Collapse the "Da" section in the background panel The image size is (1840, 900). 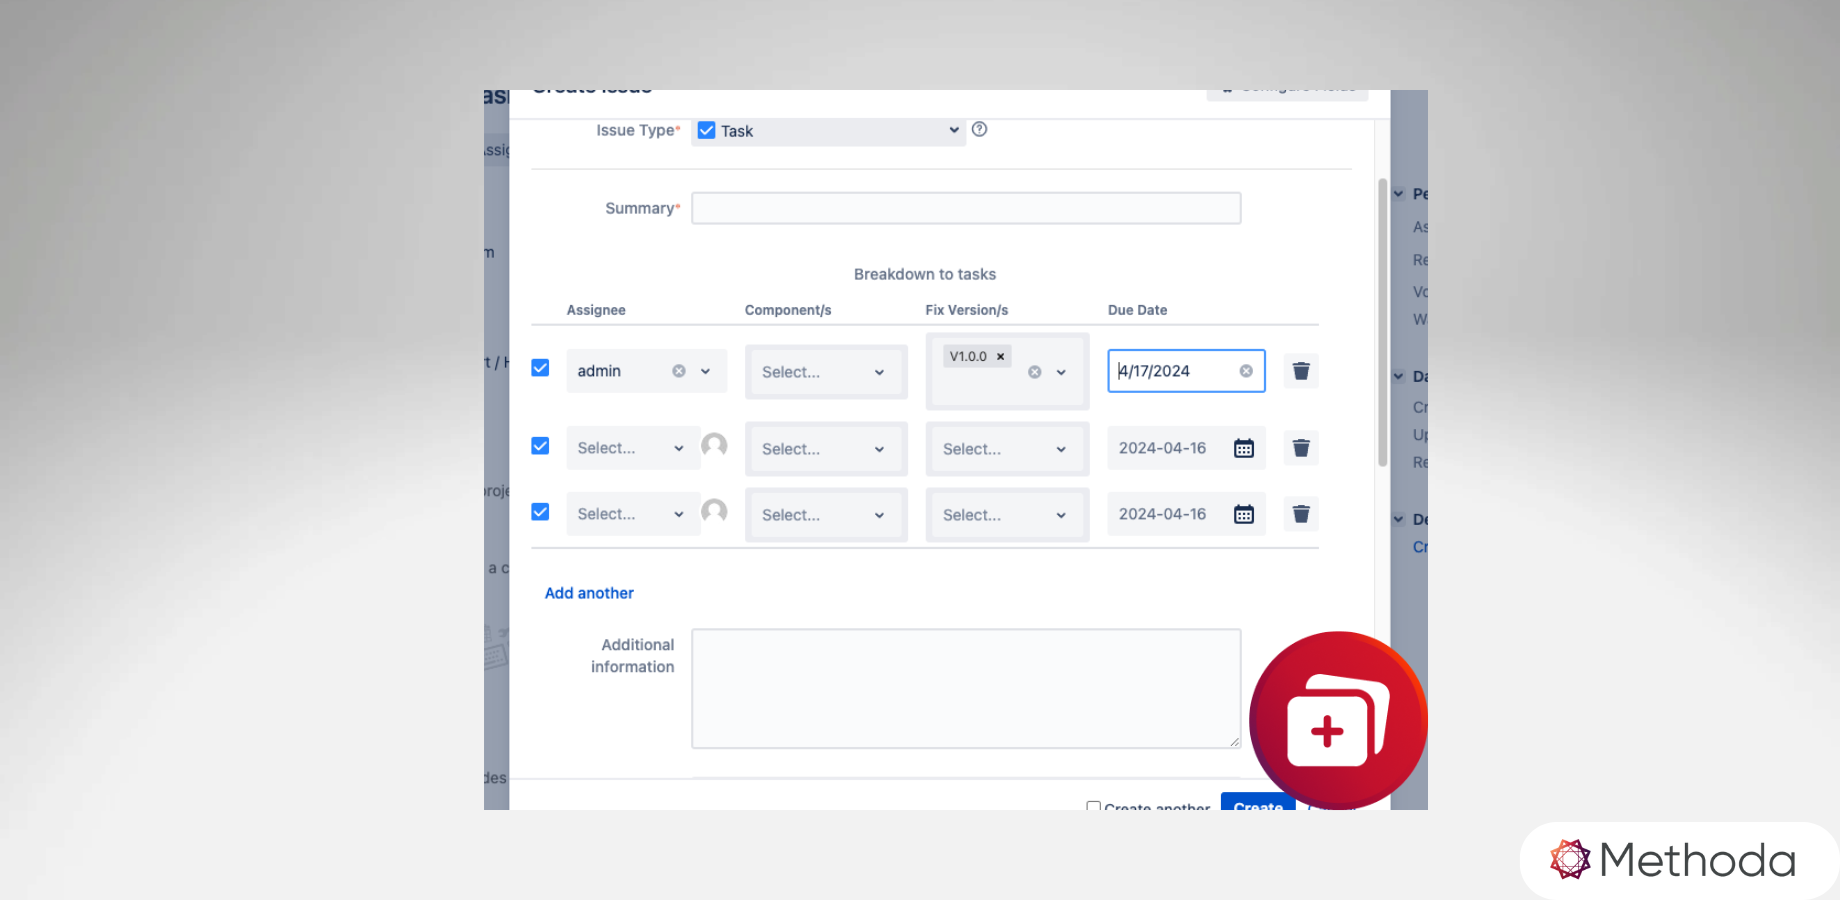[1399, 377]
